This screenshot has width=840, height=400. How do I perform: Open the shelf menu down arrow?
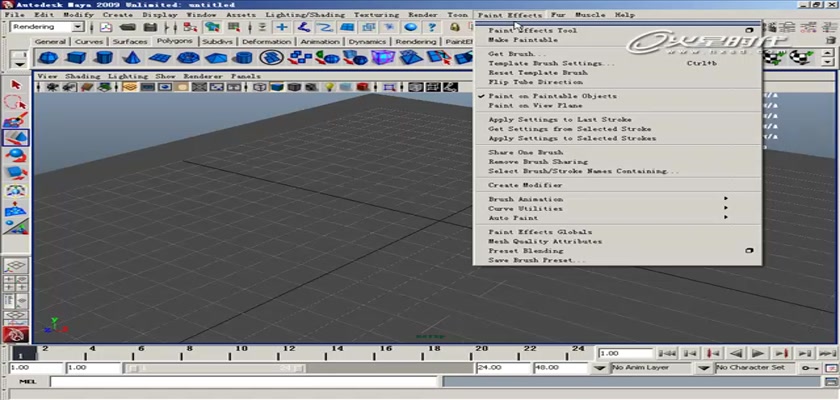point(20,65)
